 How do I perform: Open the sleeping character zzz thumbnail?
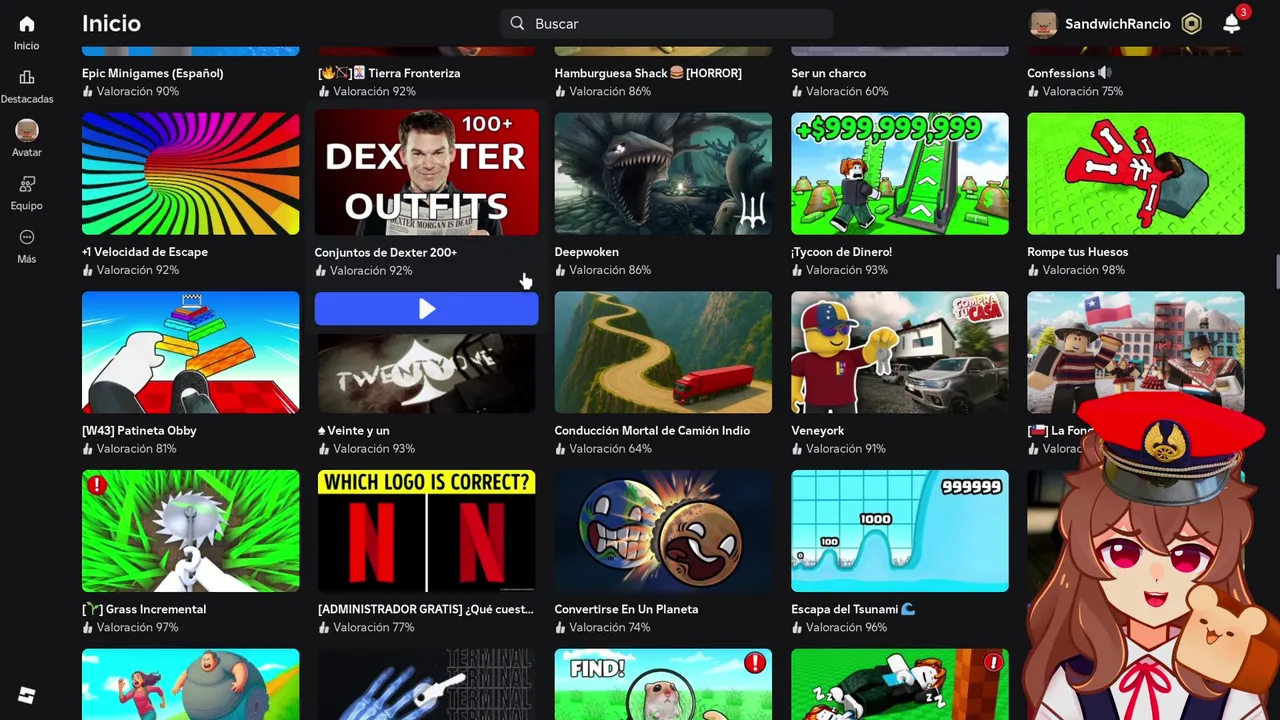(899, 684)
